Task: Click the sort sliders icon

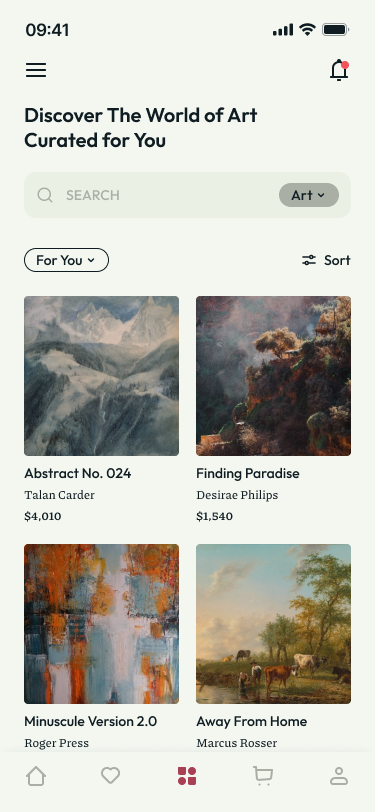Action: pos(309,260)
